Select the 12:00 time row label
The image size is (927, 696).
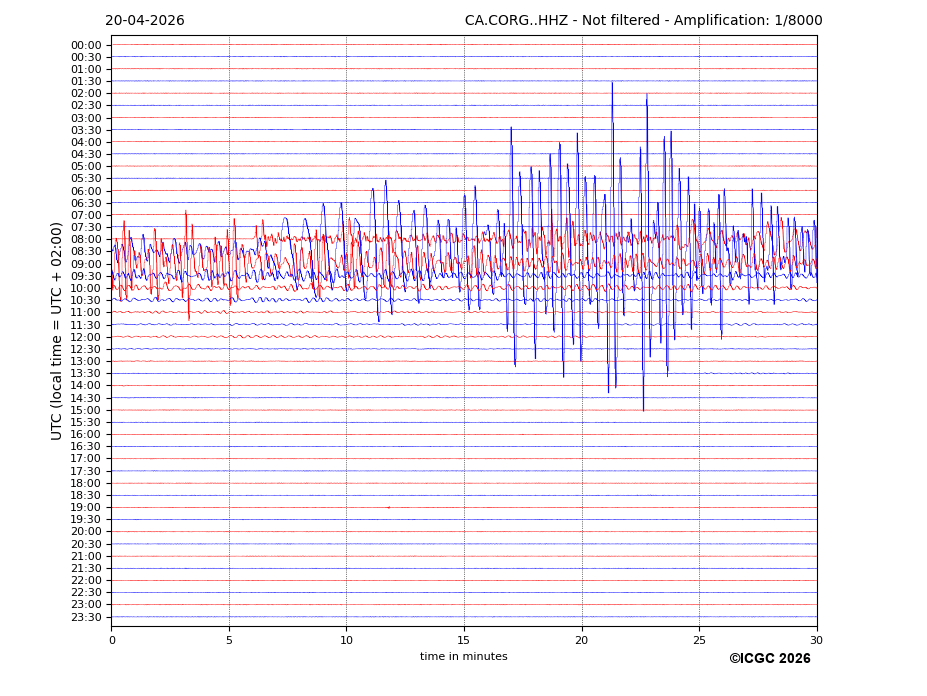(x=86, y=337)
